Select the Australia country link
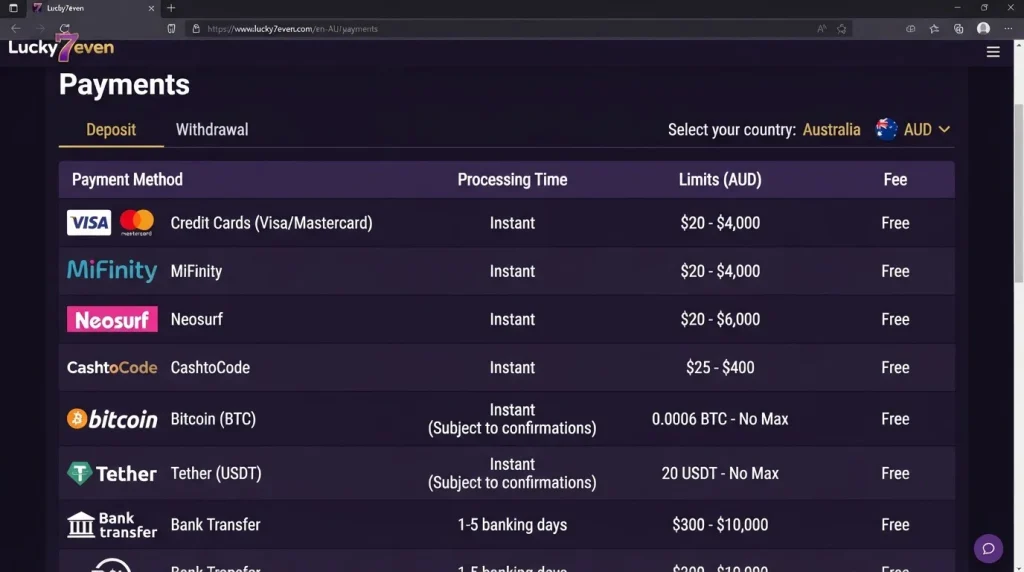Viewport: 1024px width, 572px height. [x=831, y=129]
